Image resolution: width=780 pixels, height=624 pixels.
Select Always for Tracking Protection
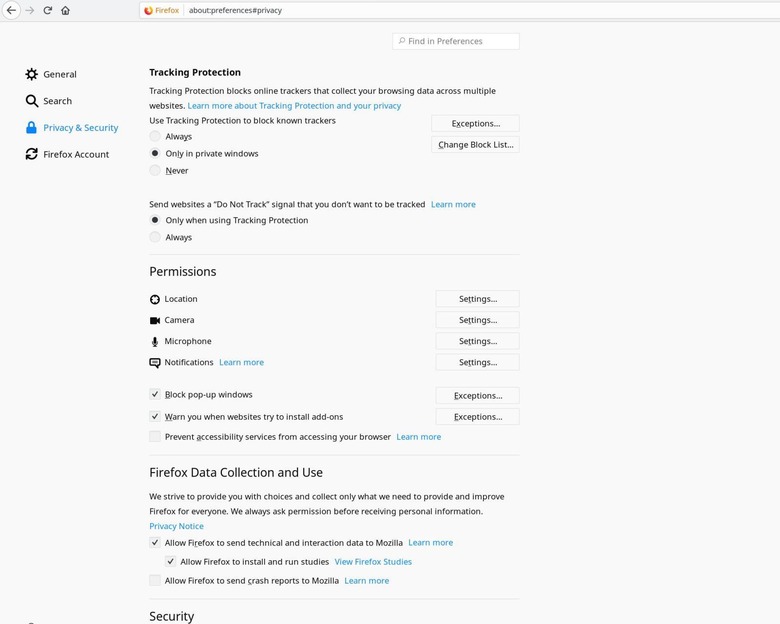[x=155, y=136]
